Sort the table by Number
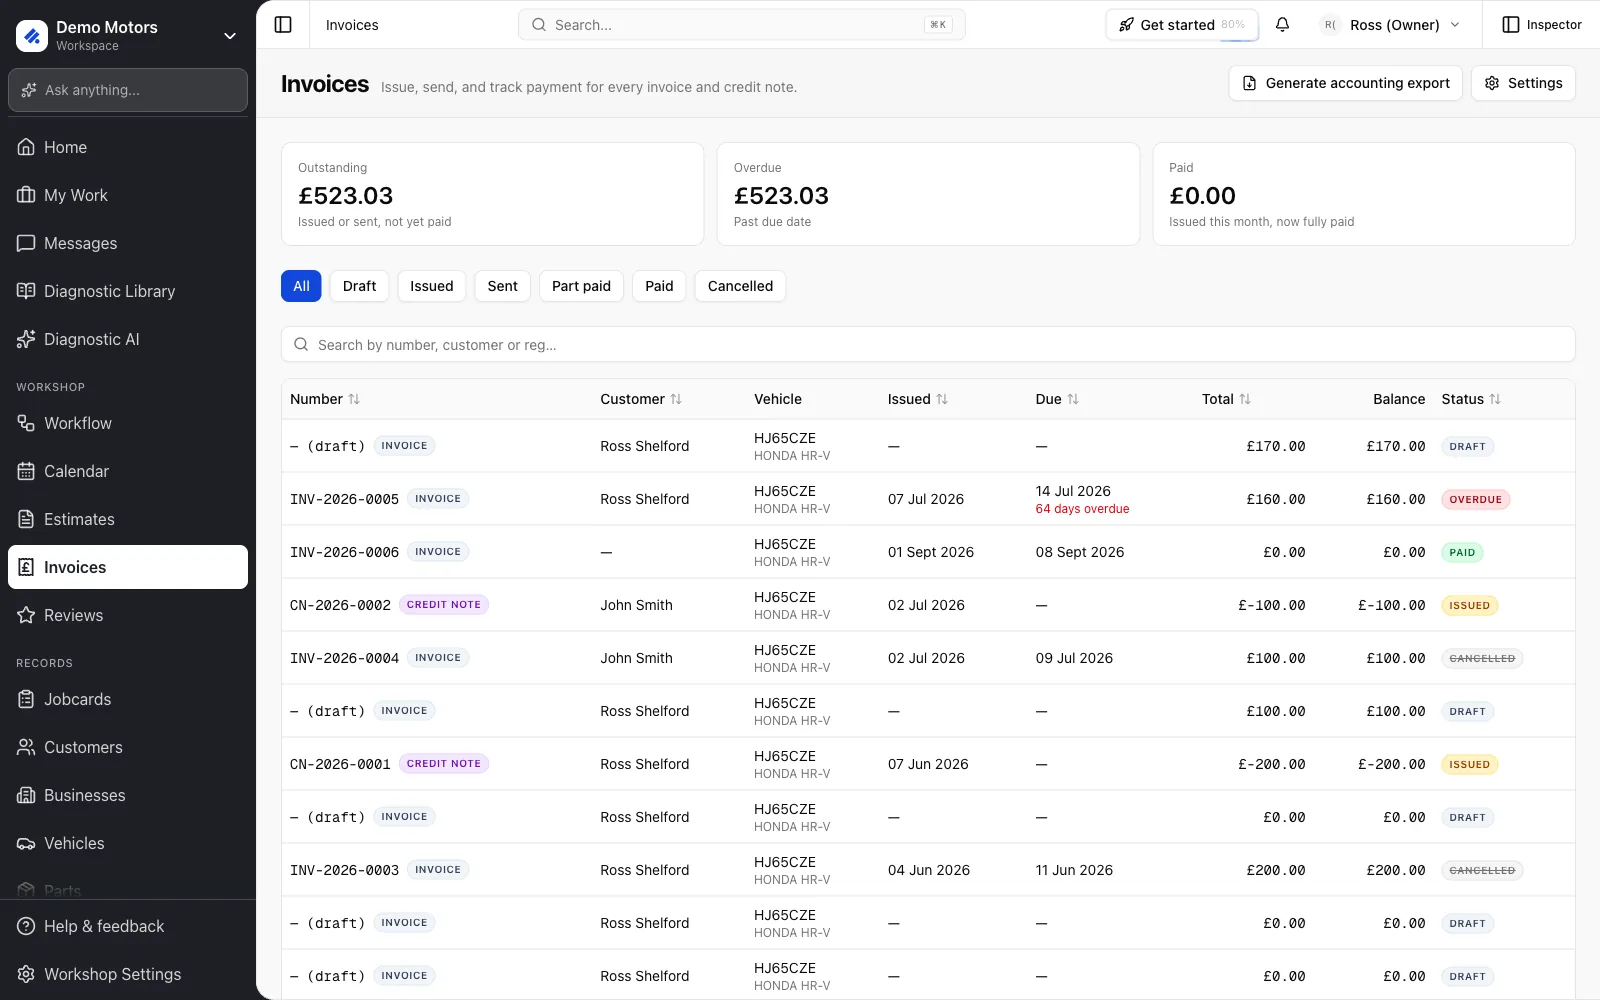This screenshot has height=1000, width=1600. (325, 399)
